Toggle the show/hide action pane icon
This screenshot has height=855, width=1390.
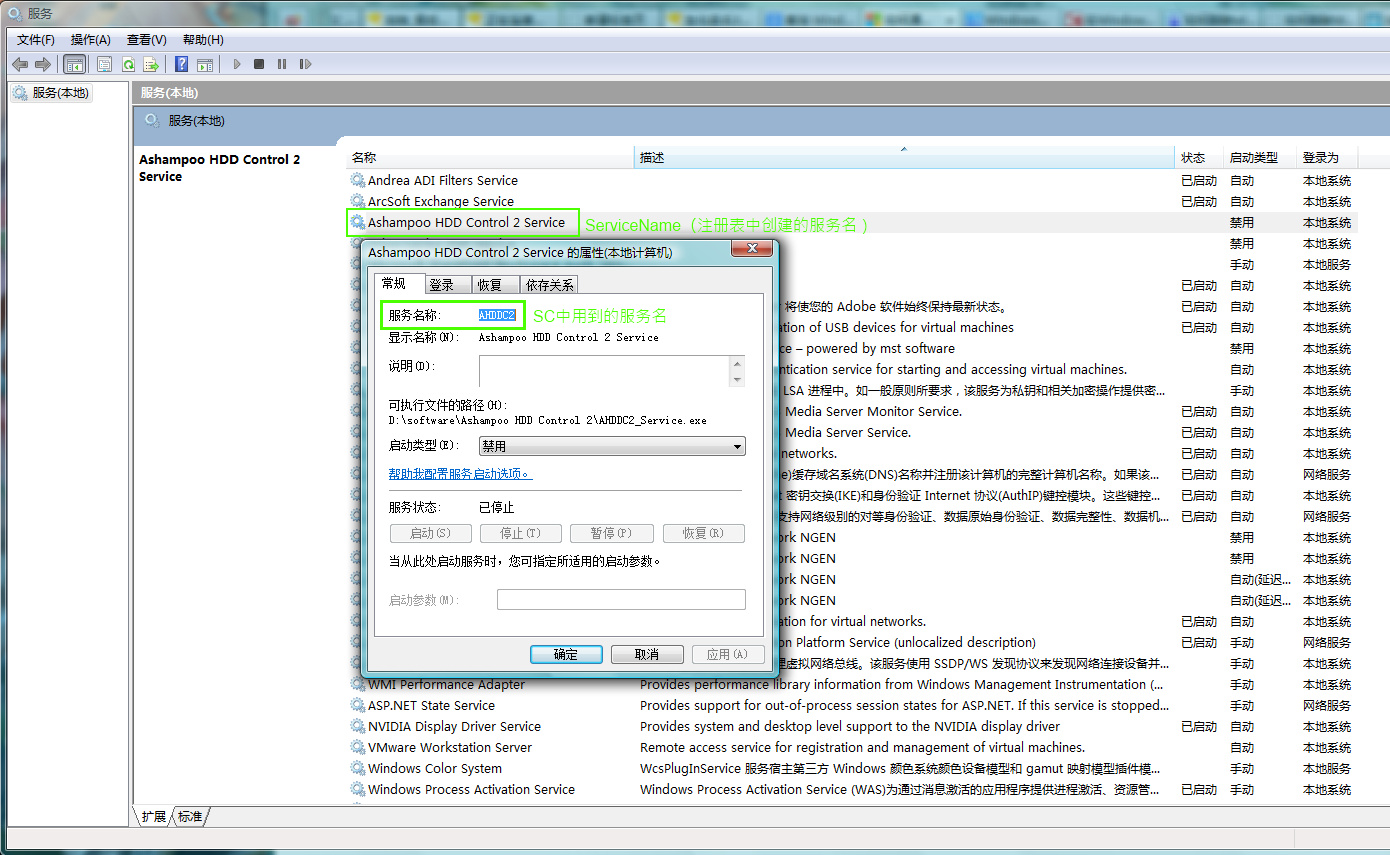pyautogui.click(x=205, y=64)
